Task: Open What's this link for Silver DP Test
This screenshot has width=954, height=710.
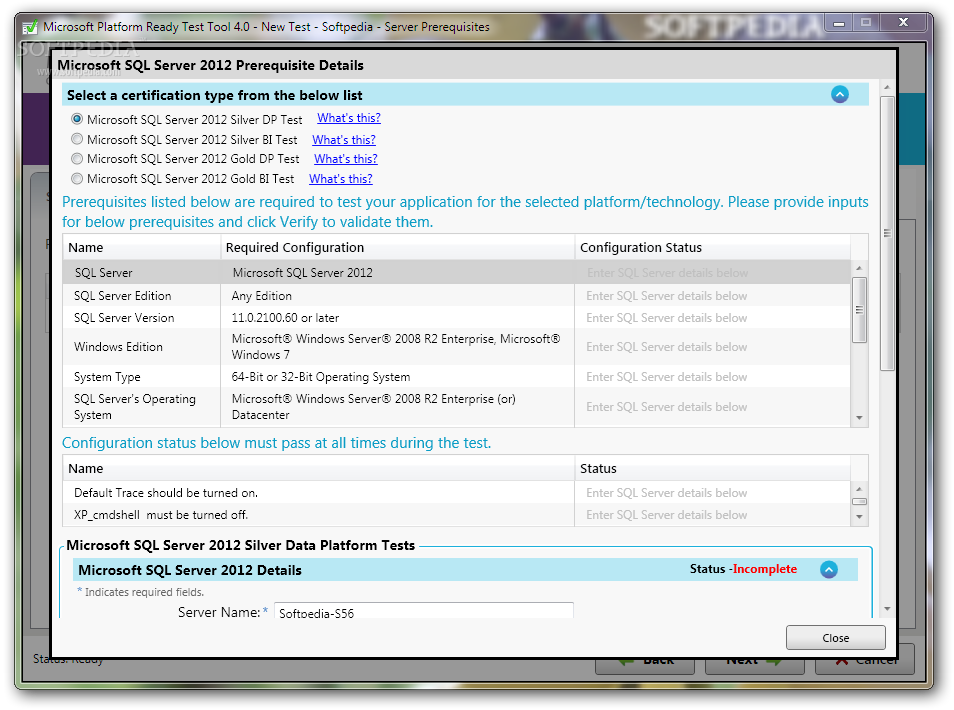Action: [349, 118]
